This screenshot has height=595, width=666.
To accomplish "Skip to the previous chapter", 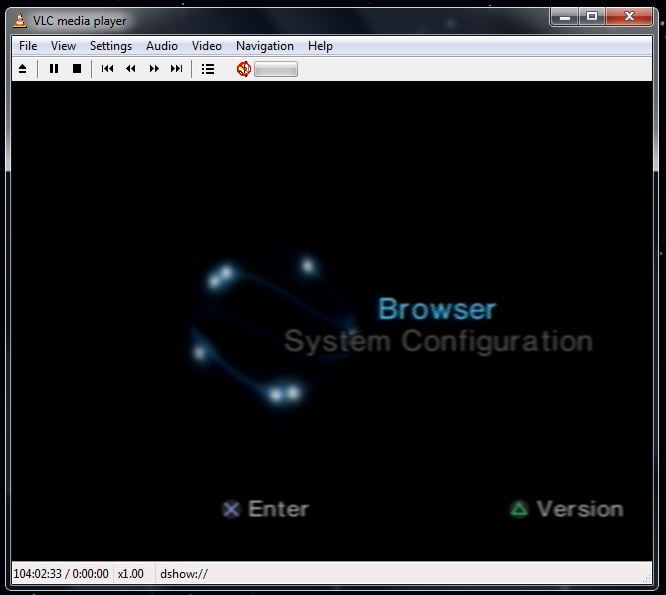I will (x=107, y=69).
